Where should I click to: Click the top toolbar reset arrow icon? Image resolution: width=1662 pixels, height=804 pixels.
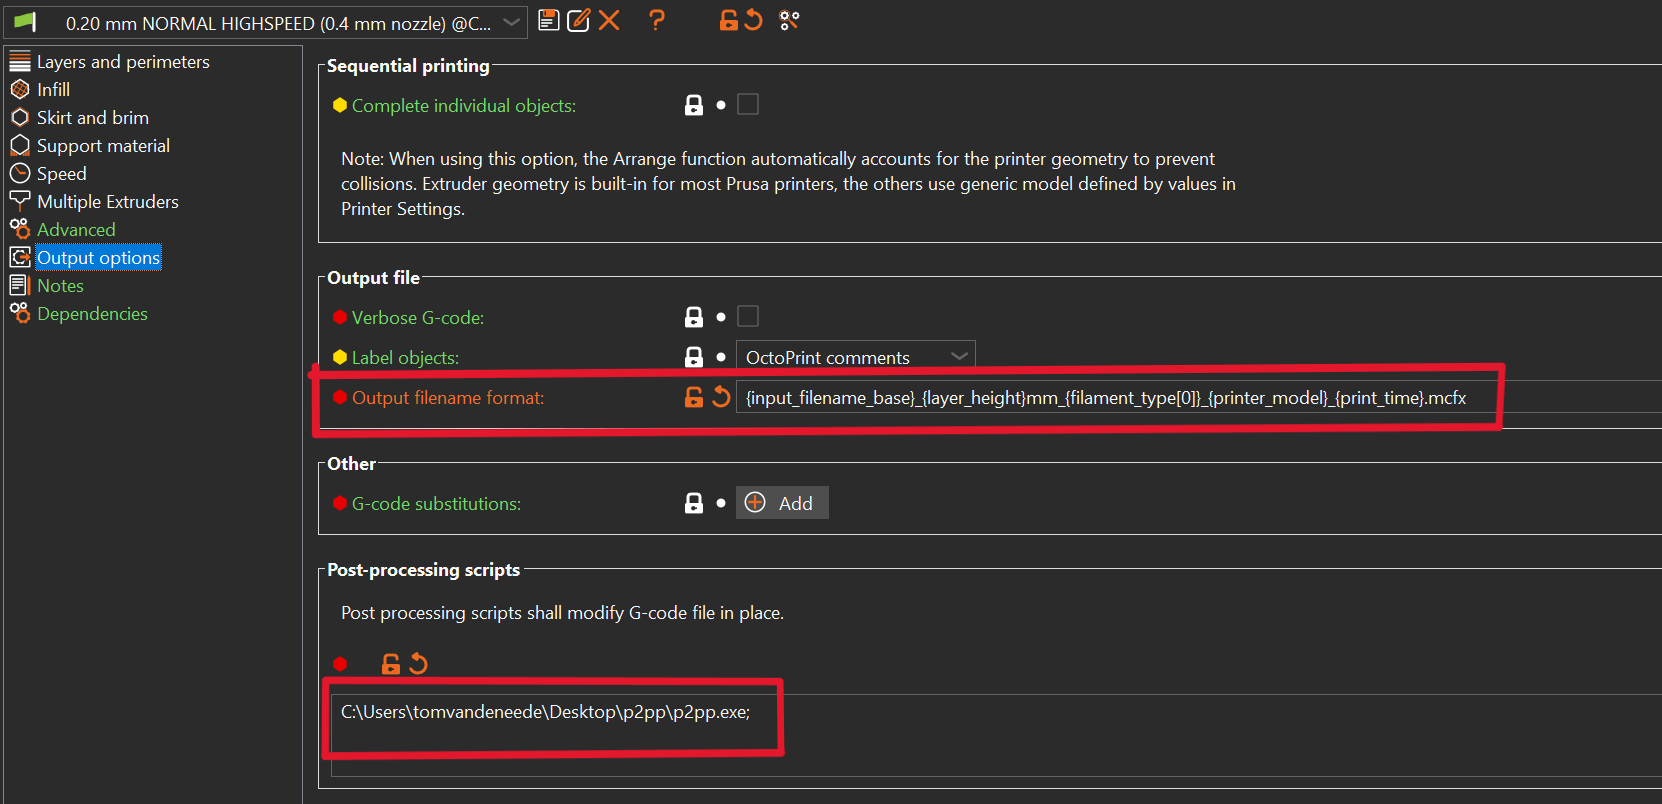753,20
